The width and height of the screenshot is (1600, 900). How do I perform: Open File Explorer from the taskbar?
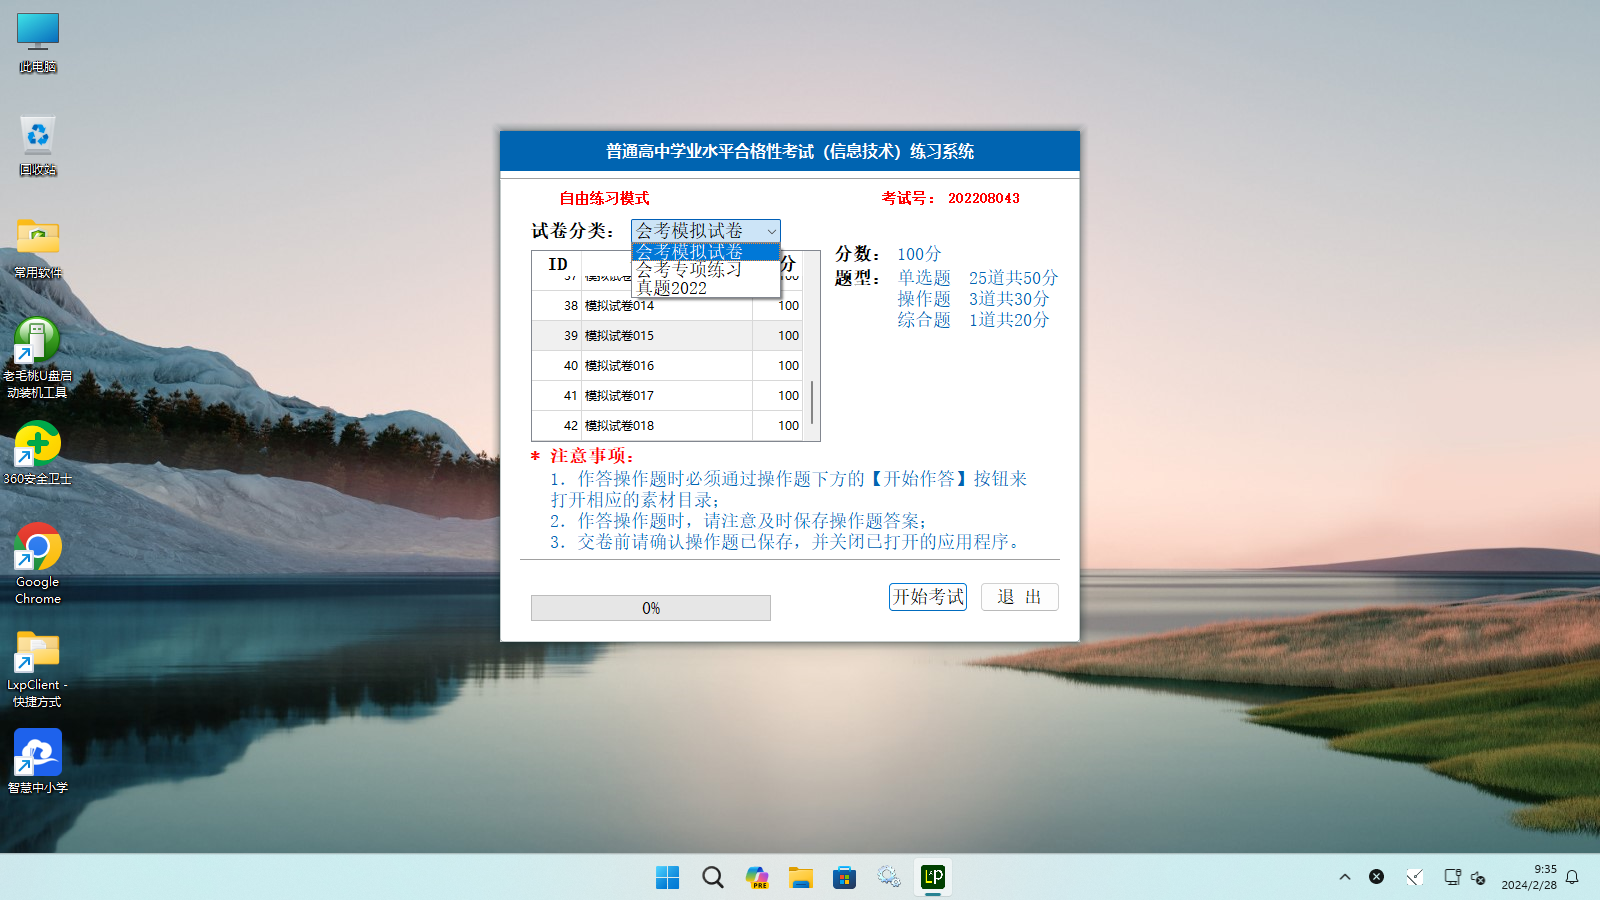800,877
